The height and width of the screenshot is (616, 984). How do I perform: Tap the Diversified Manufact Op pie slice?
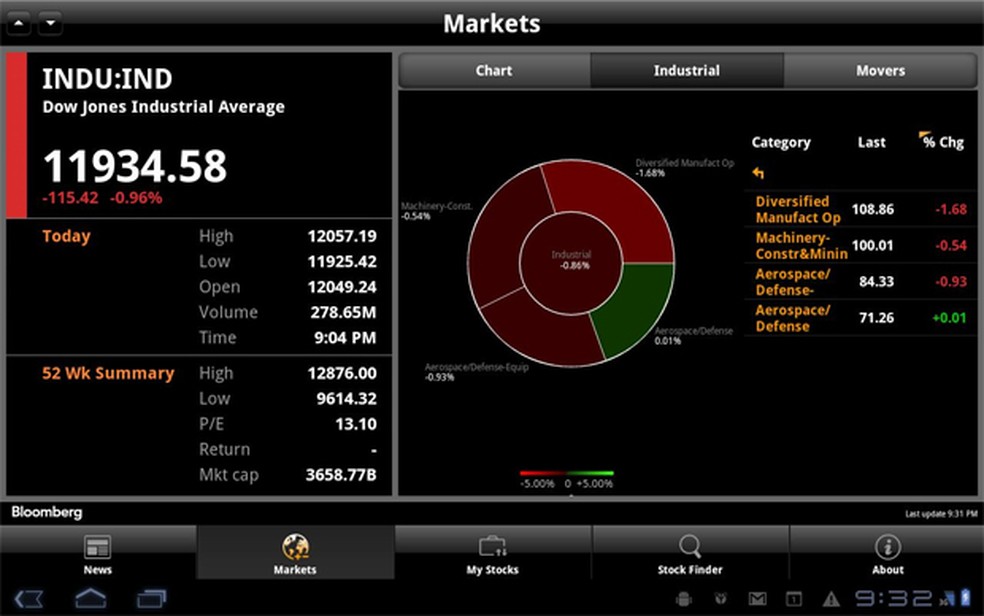(612, 207)
